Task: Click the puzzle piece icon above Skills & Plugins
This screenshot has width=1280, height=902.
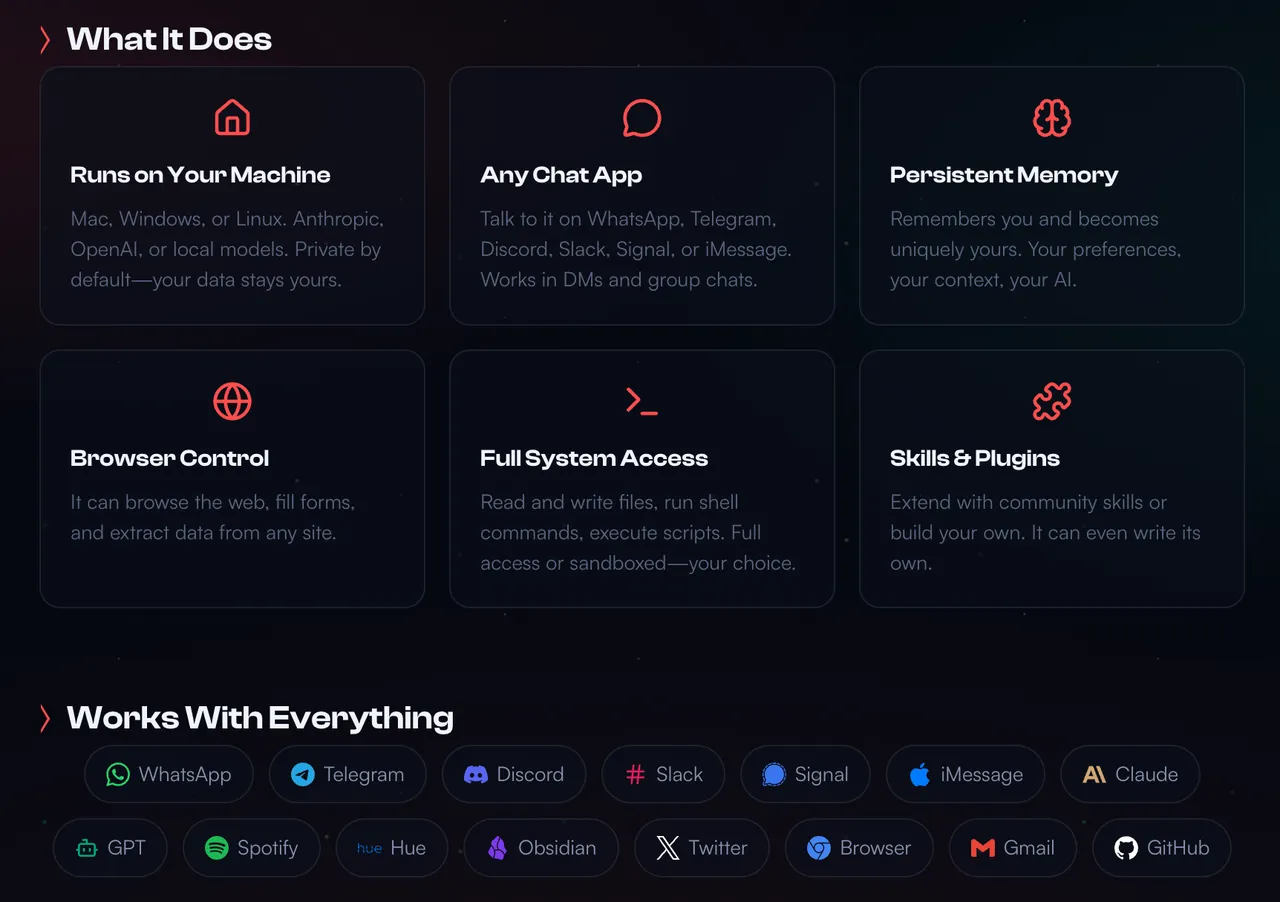Action: [1052, 401]
